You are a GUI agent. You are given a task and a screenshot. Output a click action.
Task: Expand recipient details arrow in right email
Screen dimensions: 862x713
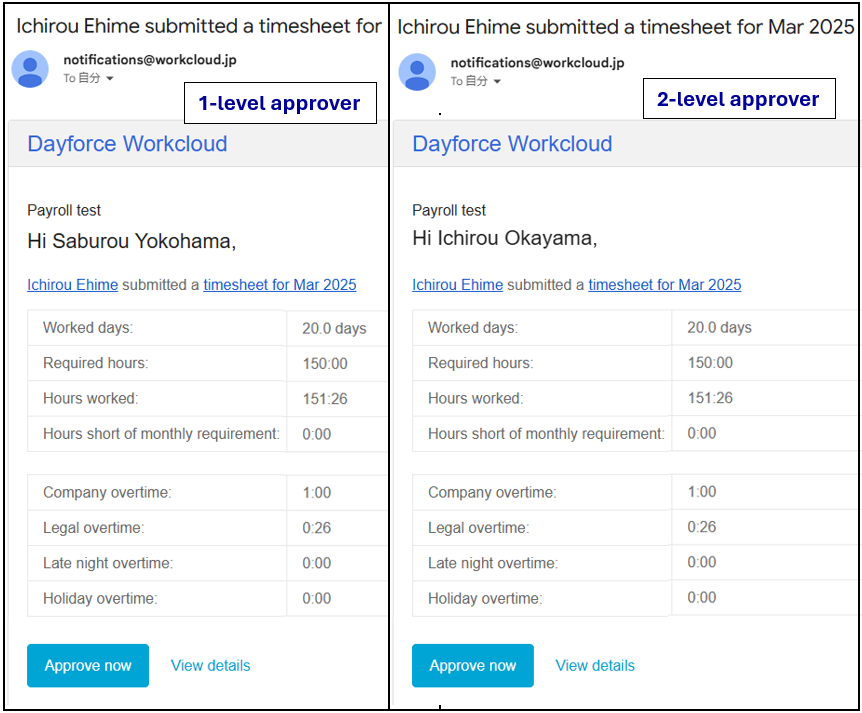click(497, 81)
